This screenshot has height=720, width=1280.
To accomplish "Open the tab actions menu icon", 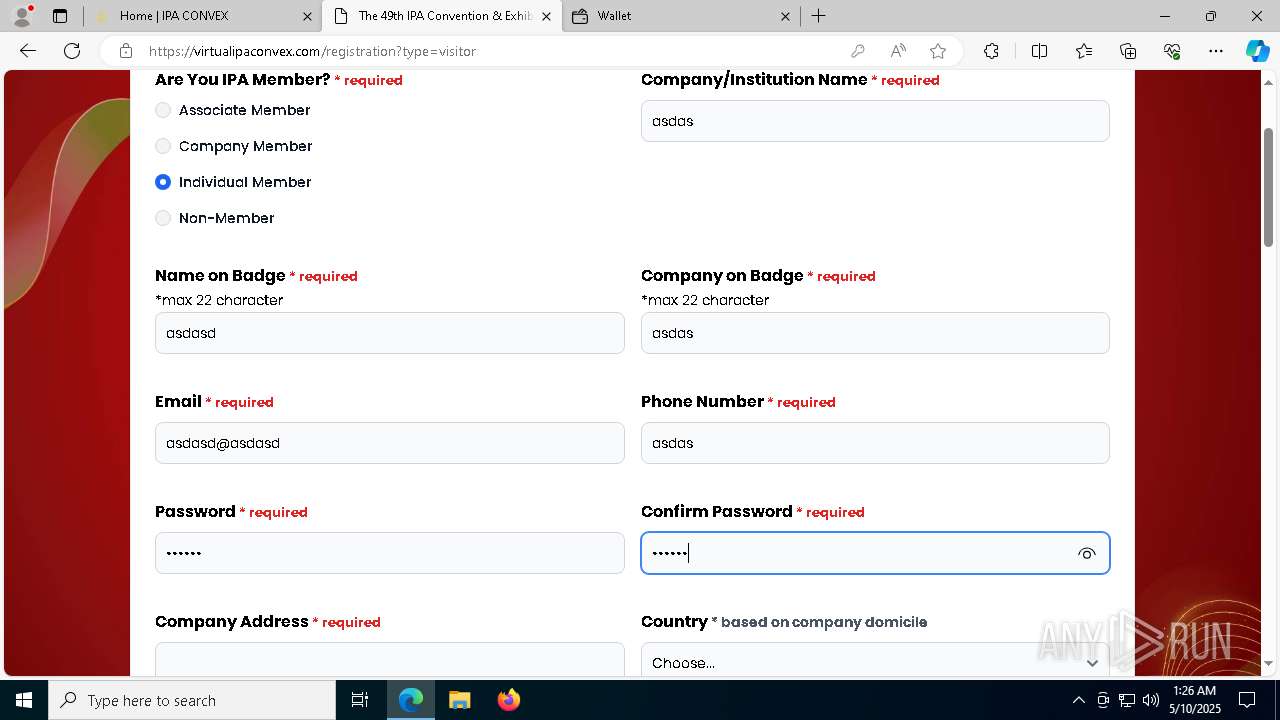I will click(x=60, y=16).
